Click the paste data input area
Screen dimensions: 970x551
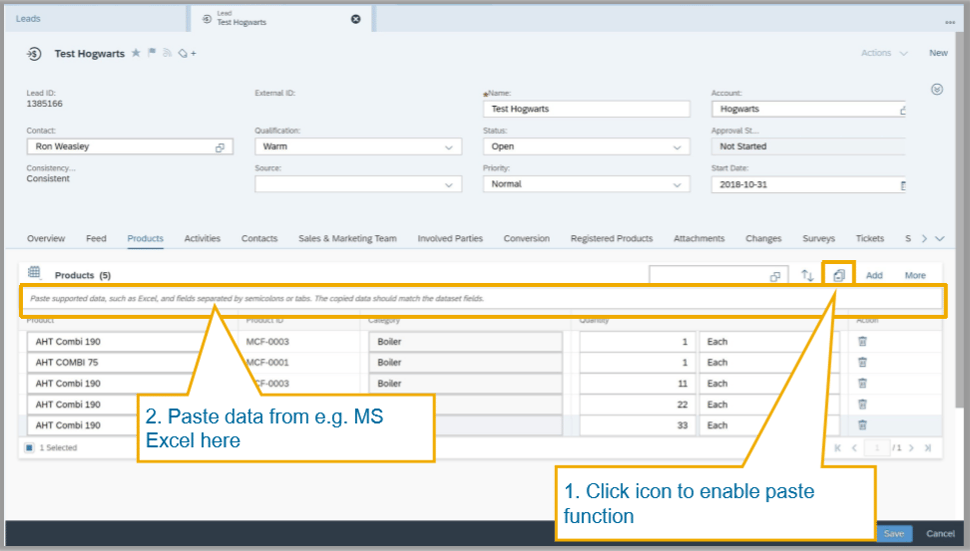pos(483,299)
